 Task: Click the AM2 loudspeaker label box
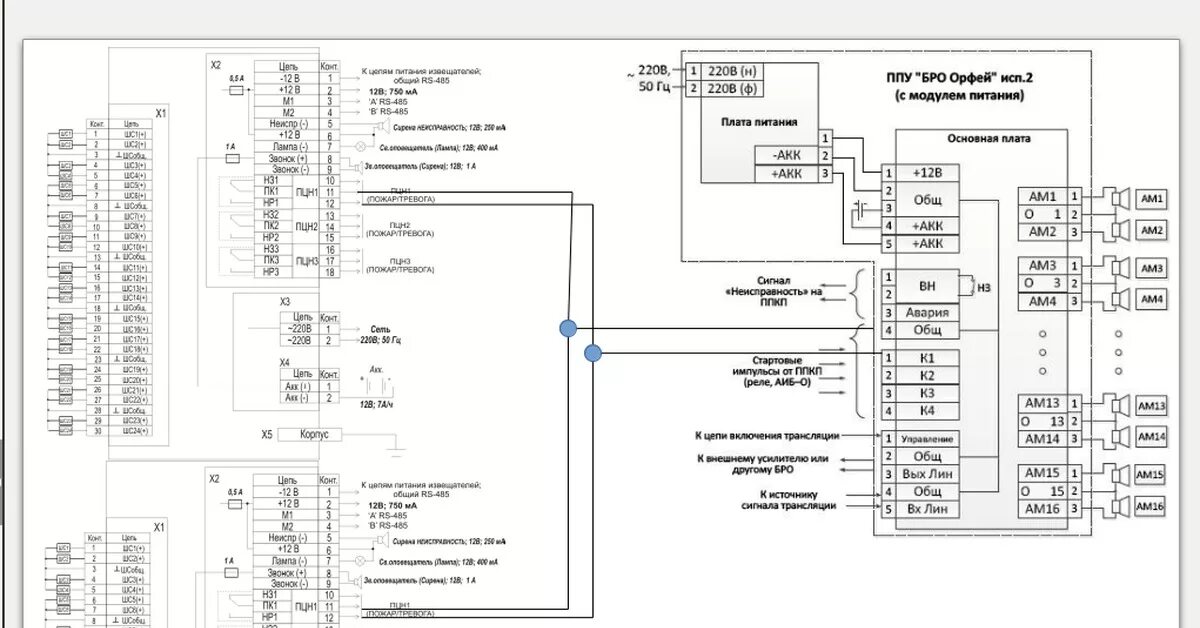[x=1152, y=231]
